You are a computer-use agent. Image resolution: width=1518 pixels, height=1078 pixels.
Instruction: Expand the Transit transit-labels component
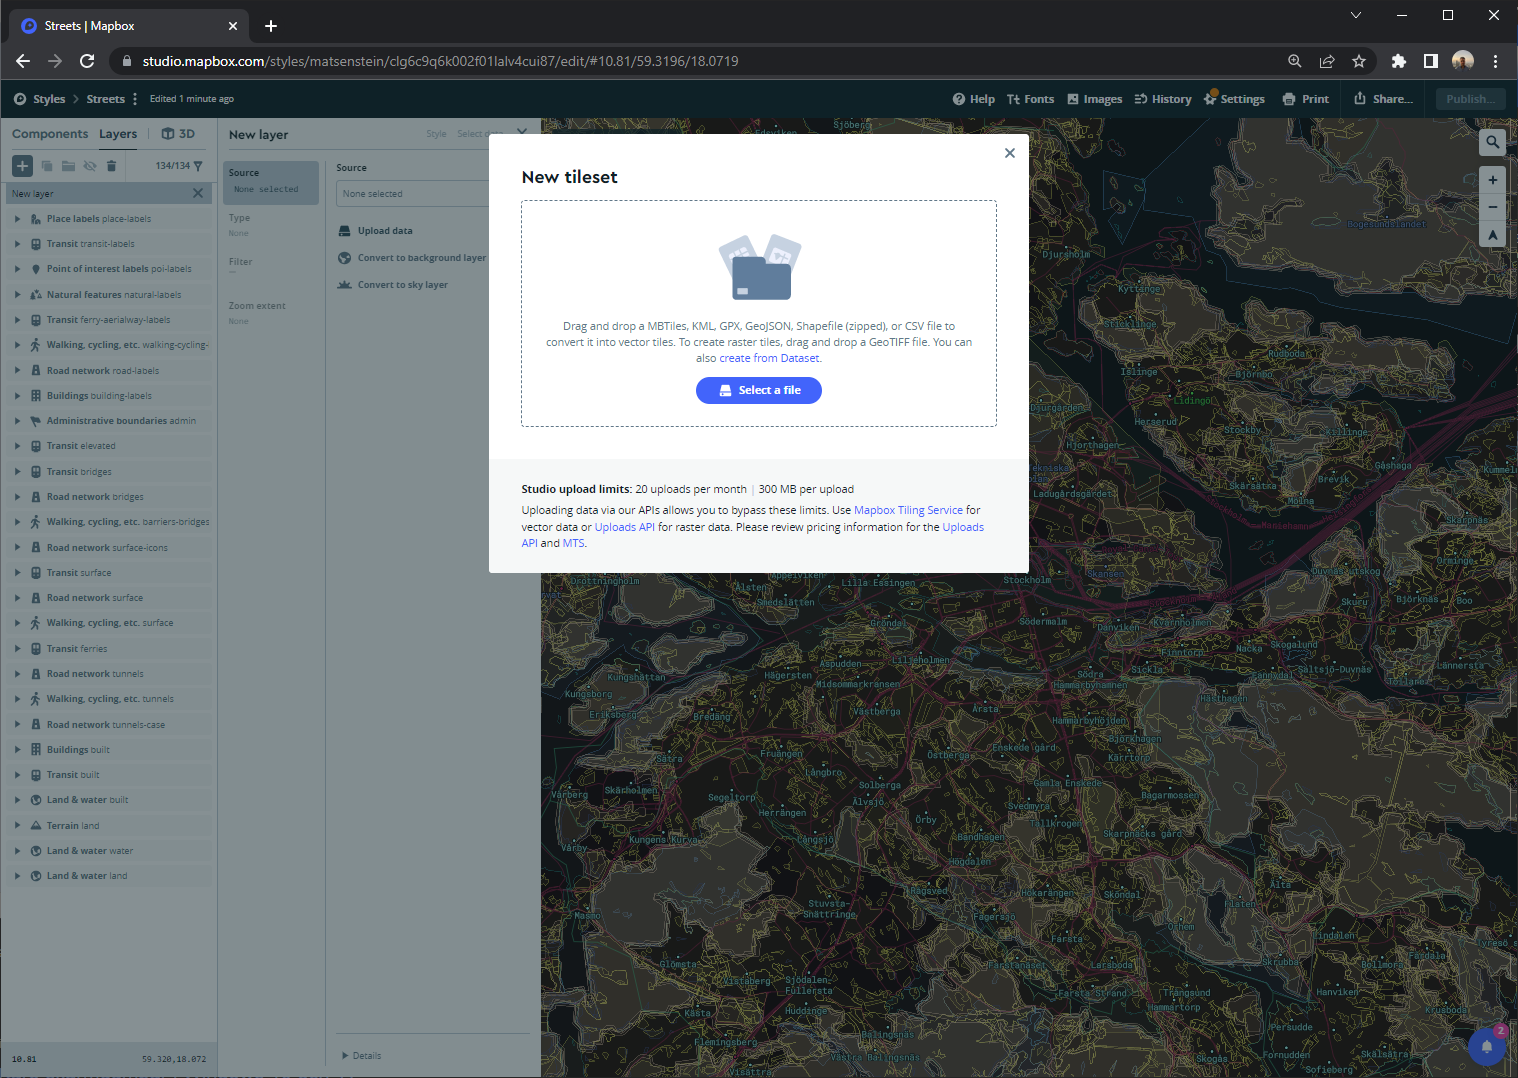tap(17, 244)
